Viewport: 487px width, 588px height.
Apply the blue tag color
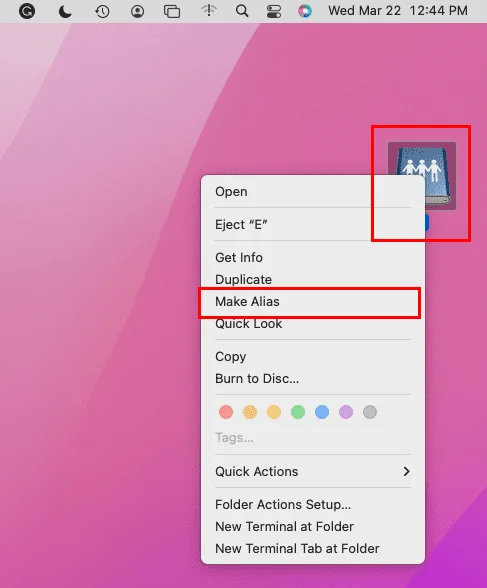(322, 412)
